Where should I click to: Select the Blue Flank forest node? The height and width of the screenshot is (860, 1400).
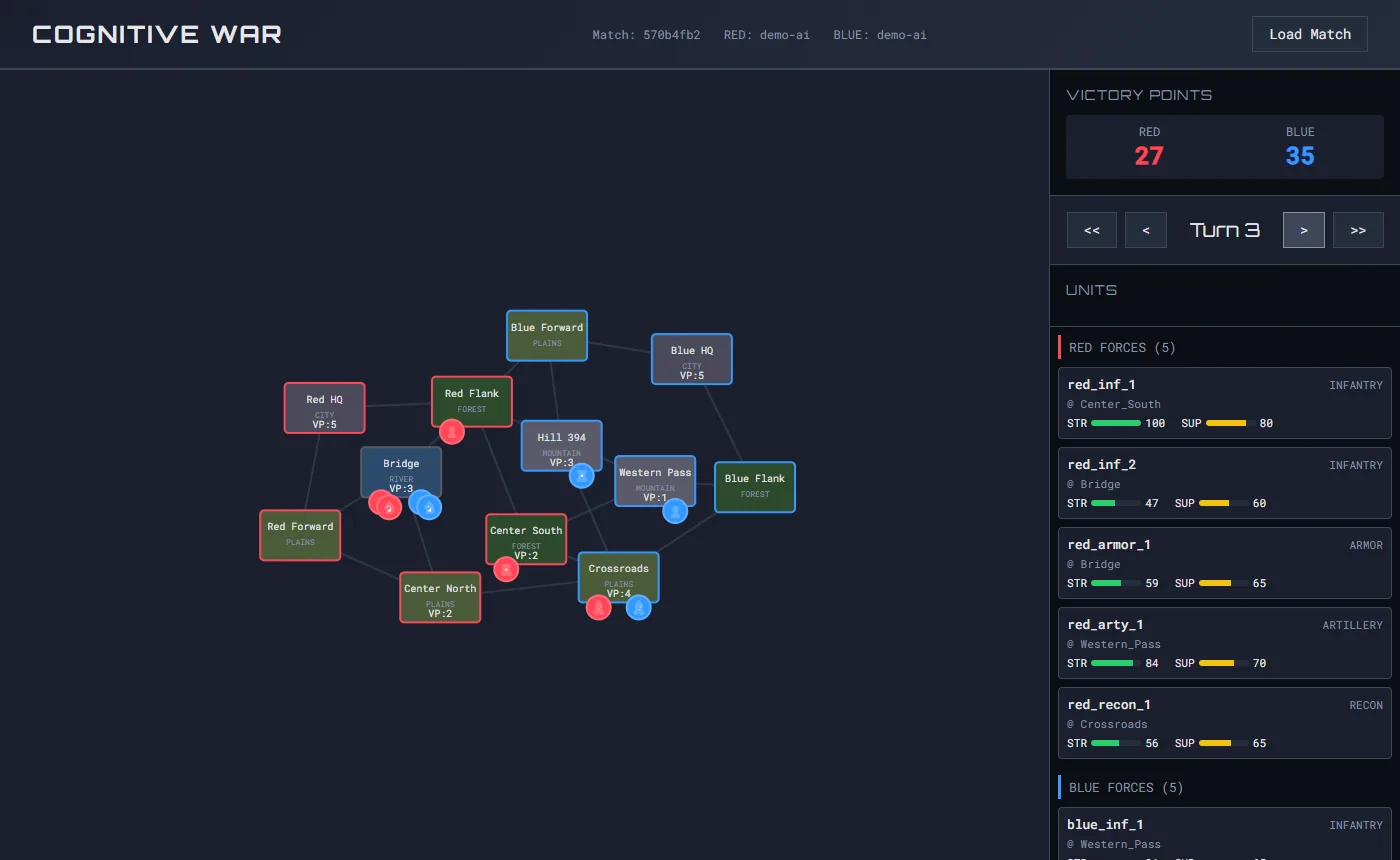click(x=755, y=487)
